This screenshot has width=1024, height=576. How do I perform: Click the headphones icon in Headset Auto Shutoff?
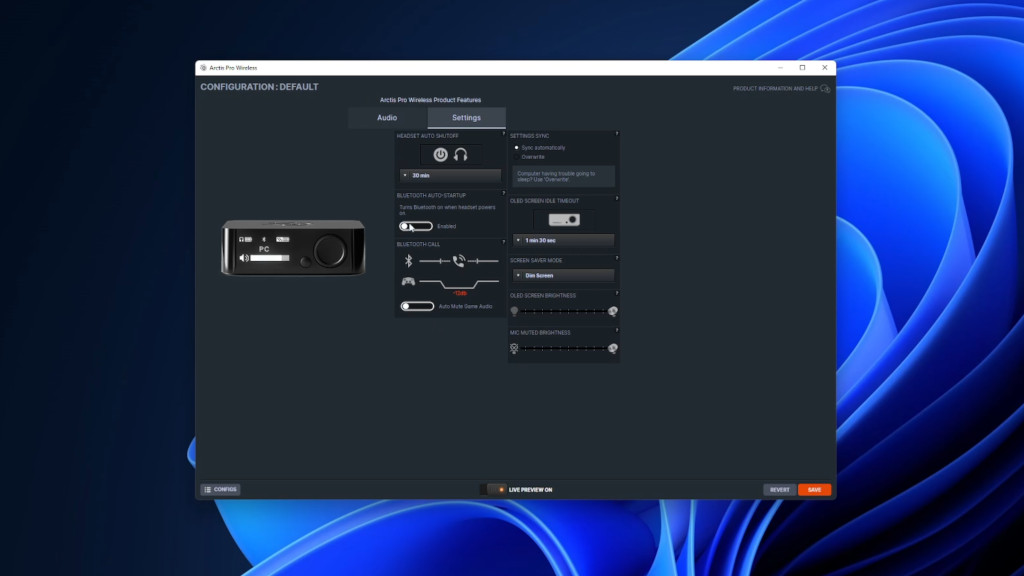tap(460, 154)
